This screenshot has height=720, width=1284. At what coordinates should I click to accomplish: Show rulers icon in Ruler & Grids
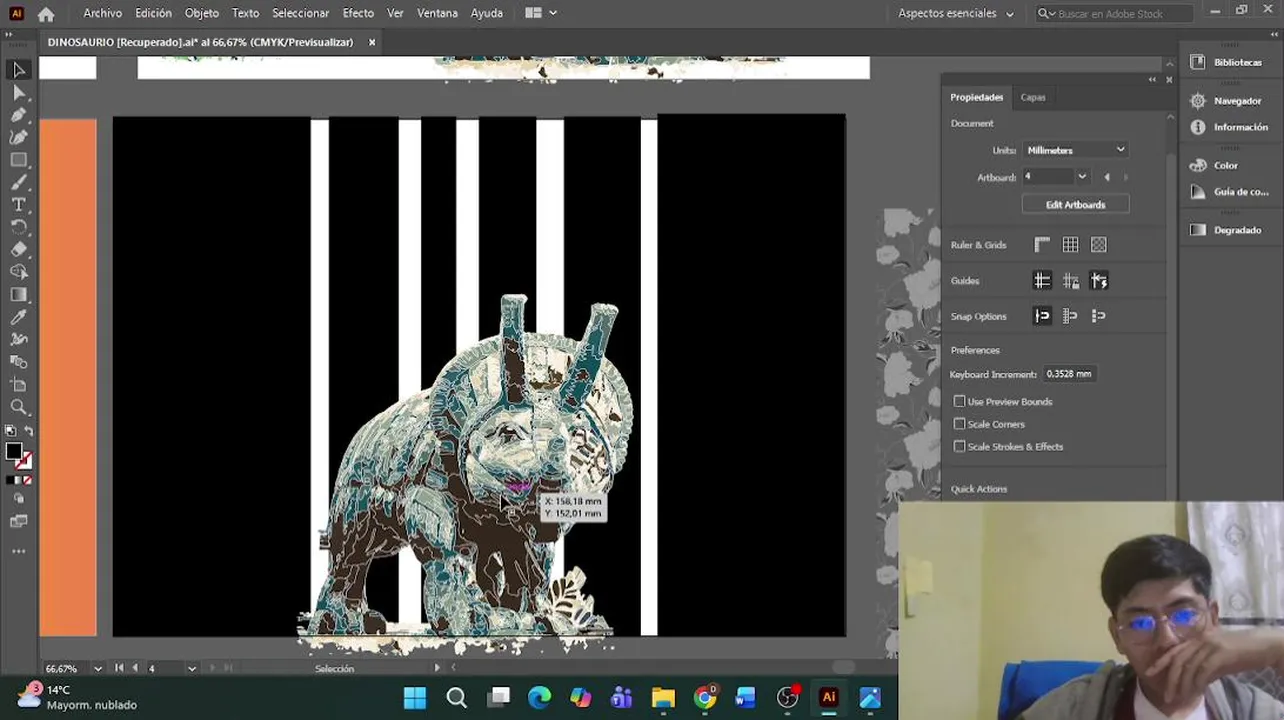coord(1042,245)
